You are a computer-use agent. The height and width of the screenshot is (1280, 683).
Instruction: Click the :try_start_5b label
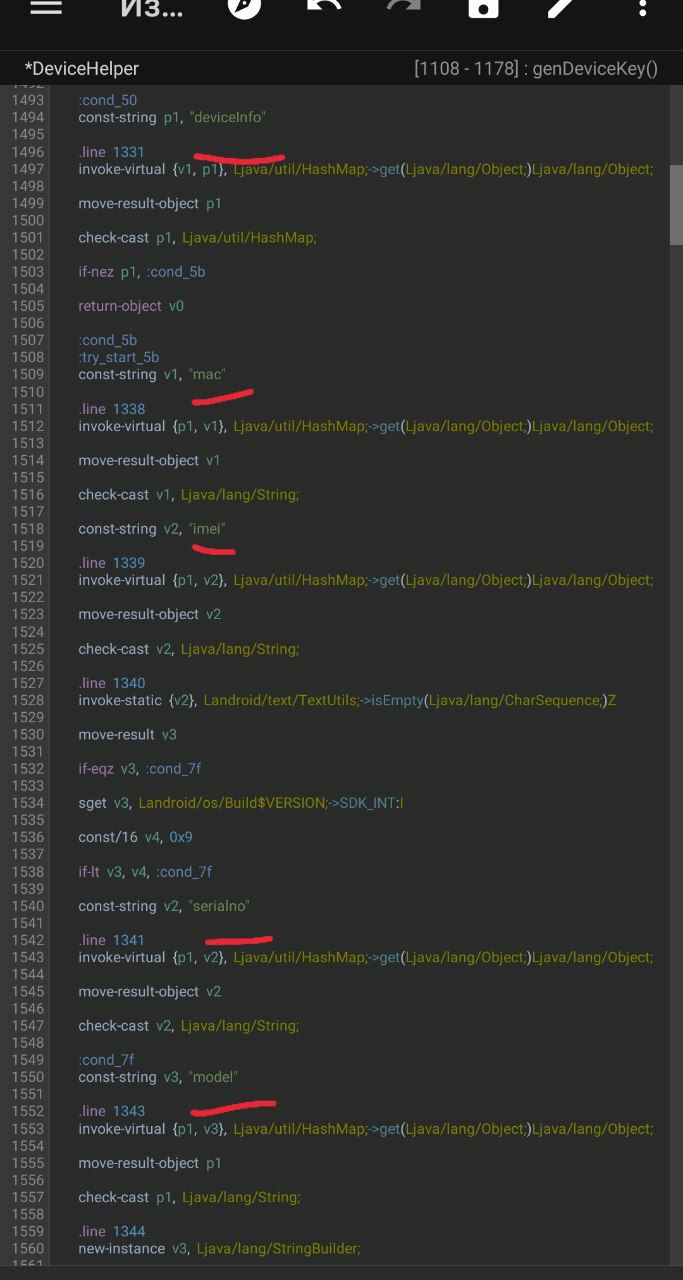click(119, 357)
